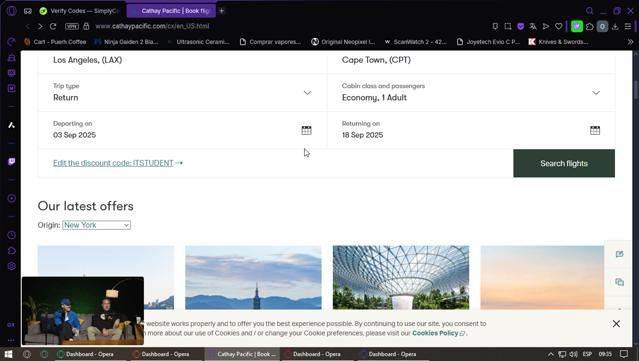Select Cathay Pacific window in taskbar
Viewport: 639px width, 361px height.
[242, 354]
